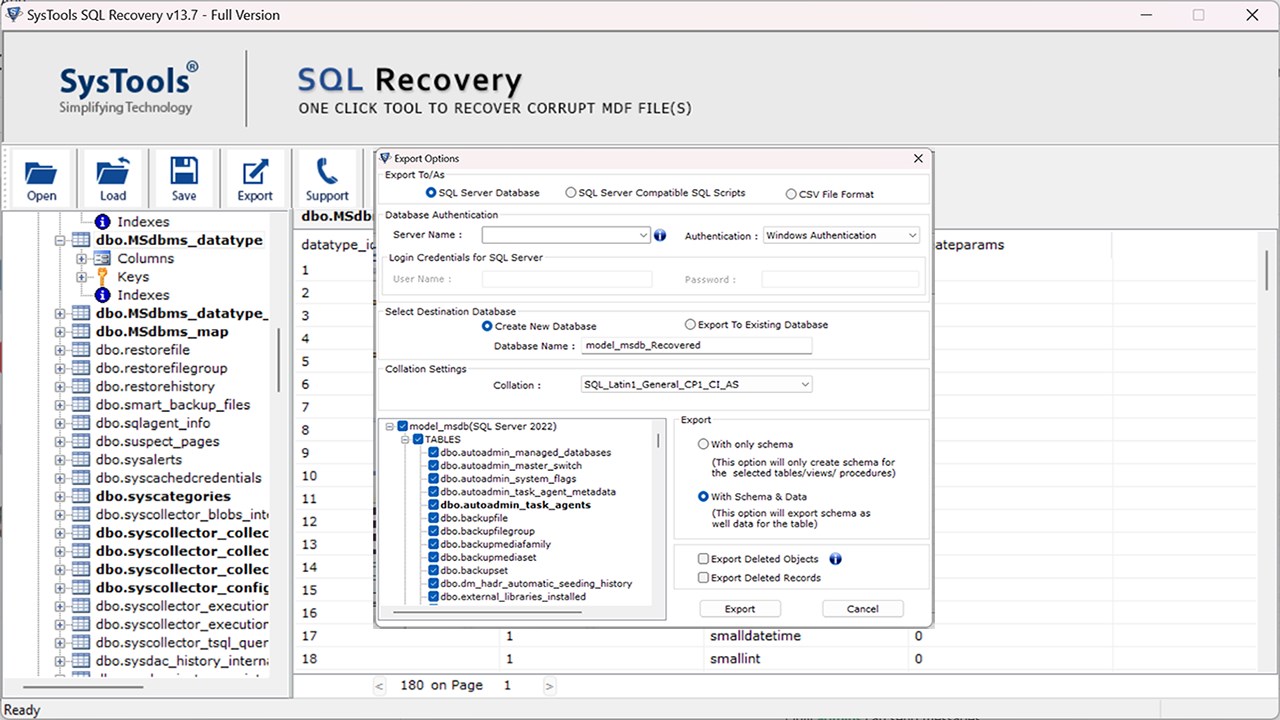Uncheck model_msdb(SQL Server 2022) root checkbox

click(x=402, y=426)
